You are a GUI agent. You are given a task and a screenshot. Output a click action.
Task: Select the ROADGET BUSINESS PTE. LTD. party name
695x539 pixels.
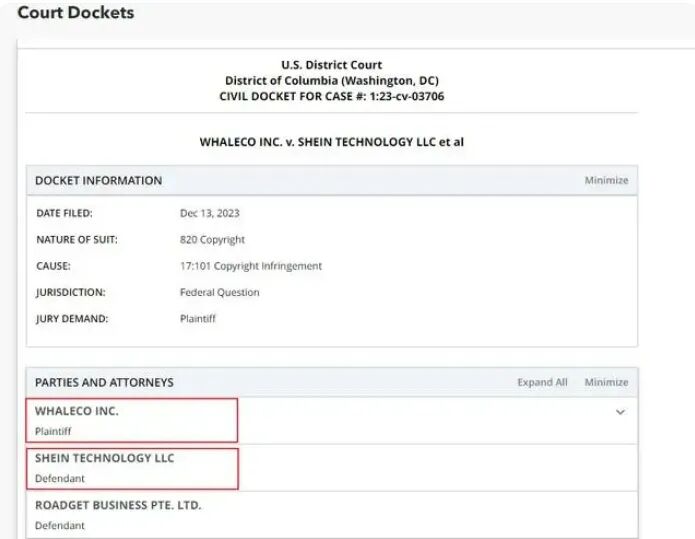click(x=118, y=505)
